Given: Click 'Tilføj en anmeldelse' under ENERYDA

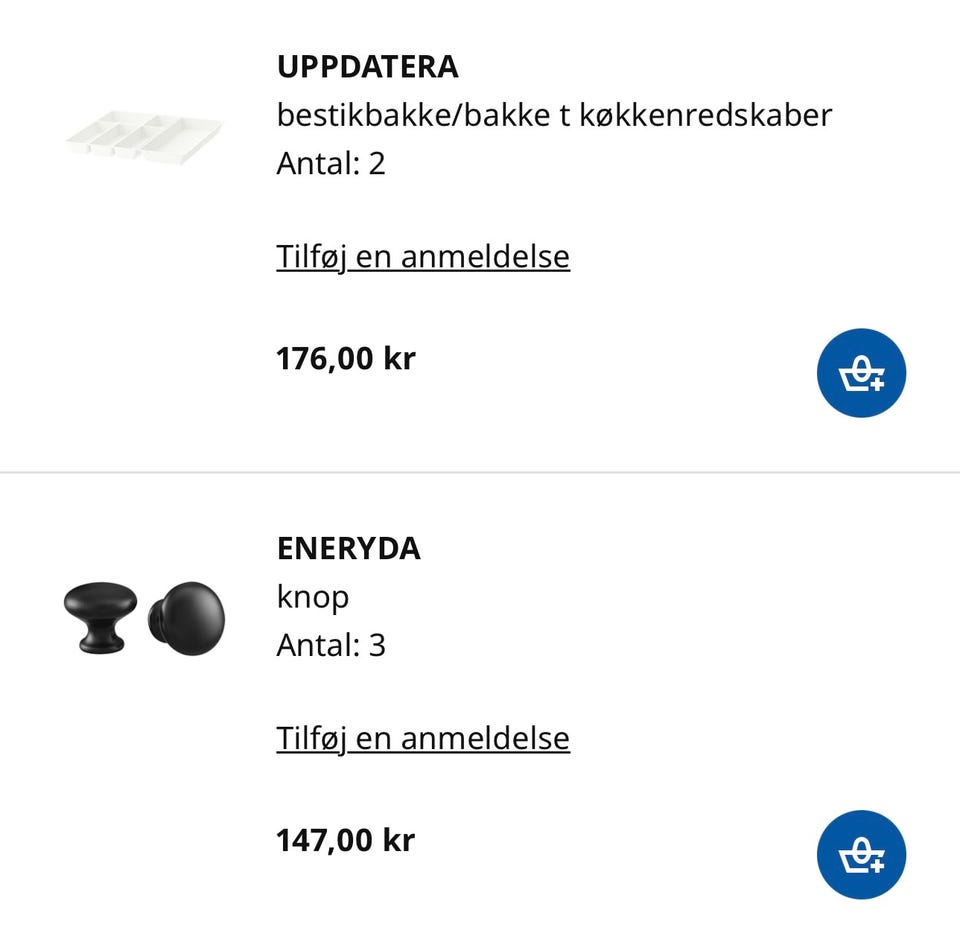Looking at the screenshot, I should click(423, 738).
